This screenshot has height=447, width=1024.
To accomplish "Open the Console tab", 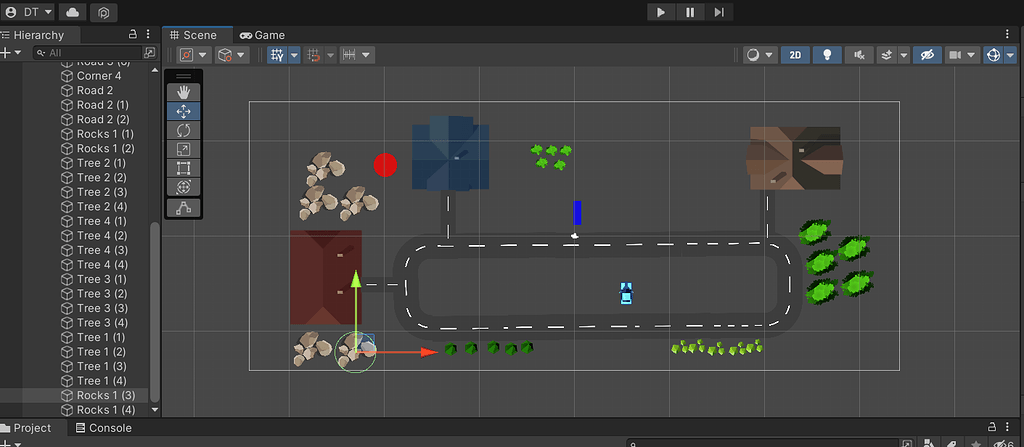I will [x=104, y=428].
